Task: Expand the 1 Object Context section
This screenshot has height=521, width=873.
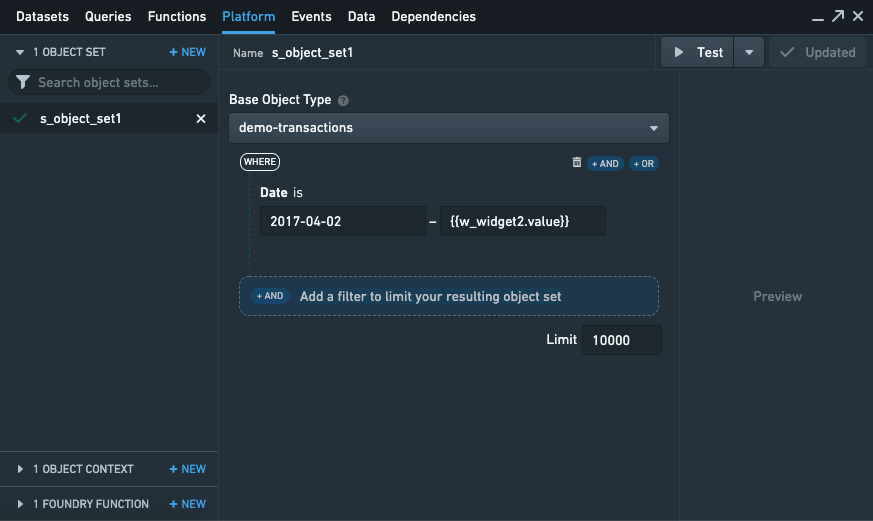Action: 20,469
